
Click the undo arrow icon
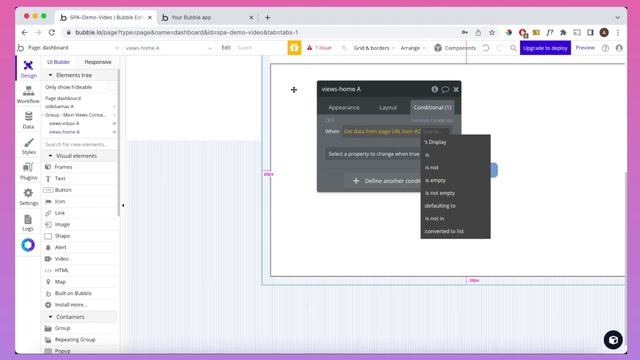point(486,48)
